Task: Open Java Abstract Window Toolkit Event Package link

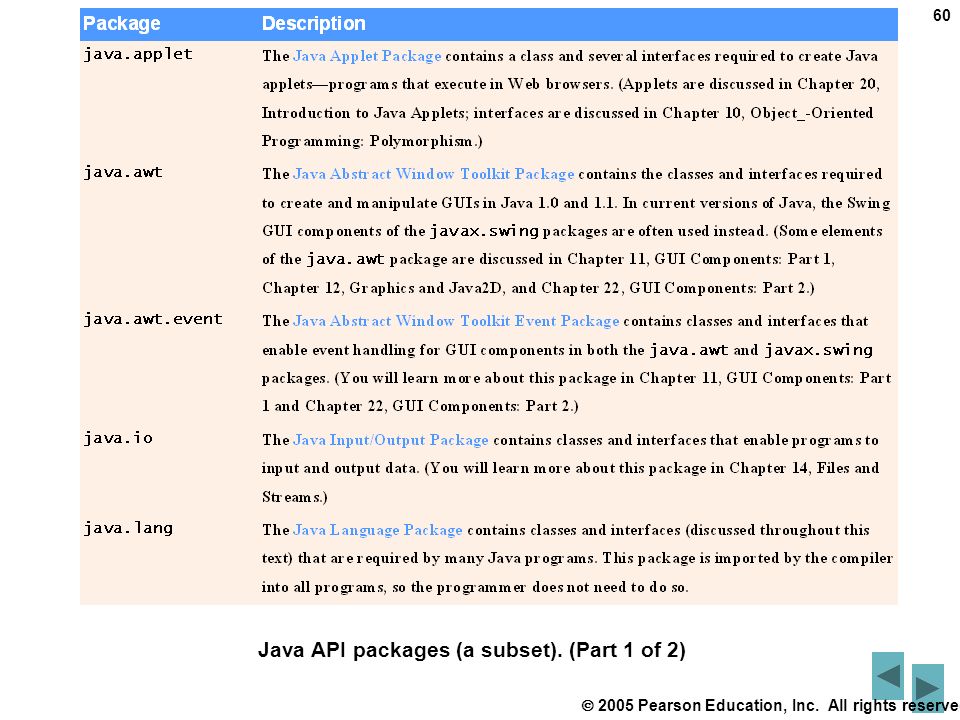Action: (456, 321)
